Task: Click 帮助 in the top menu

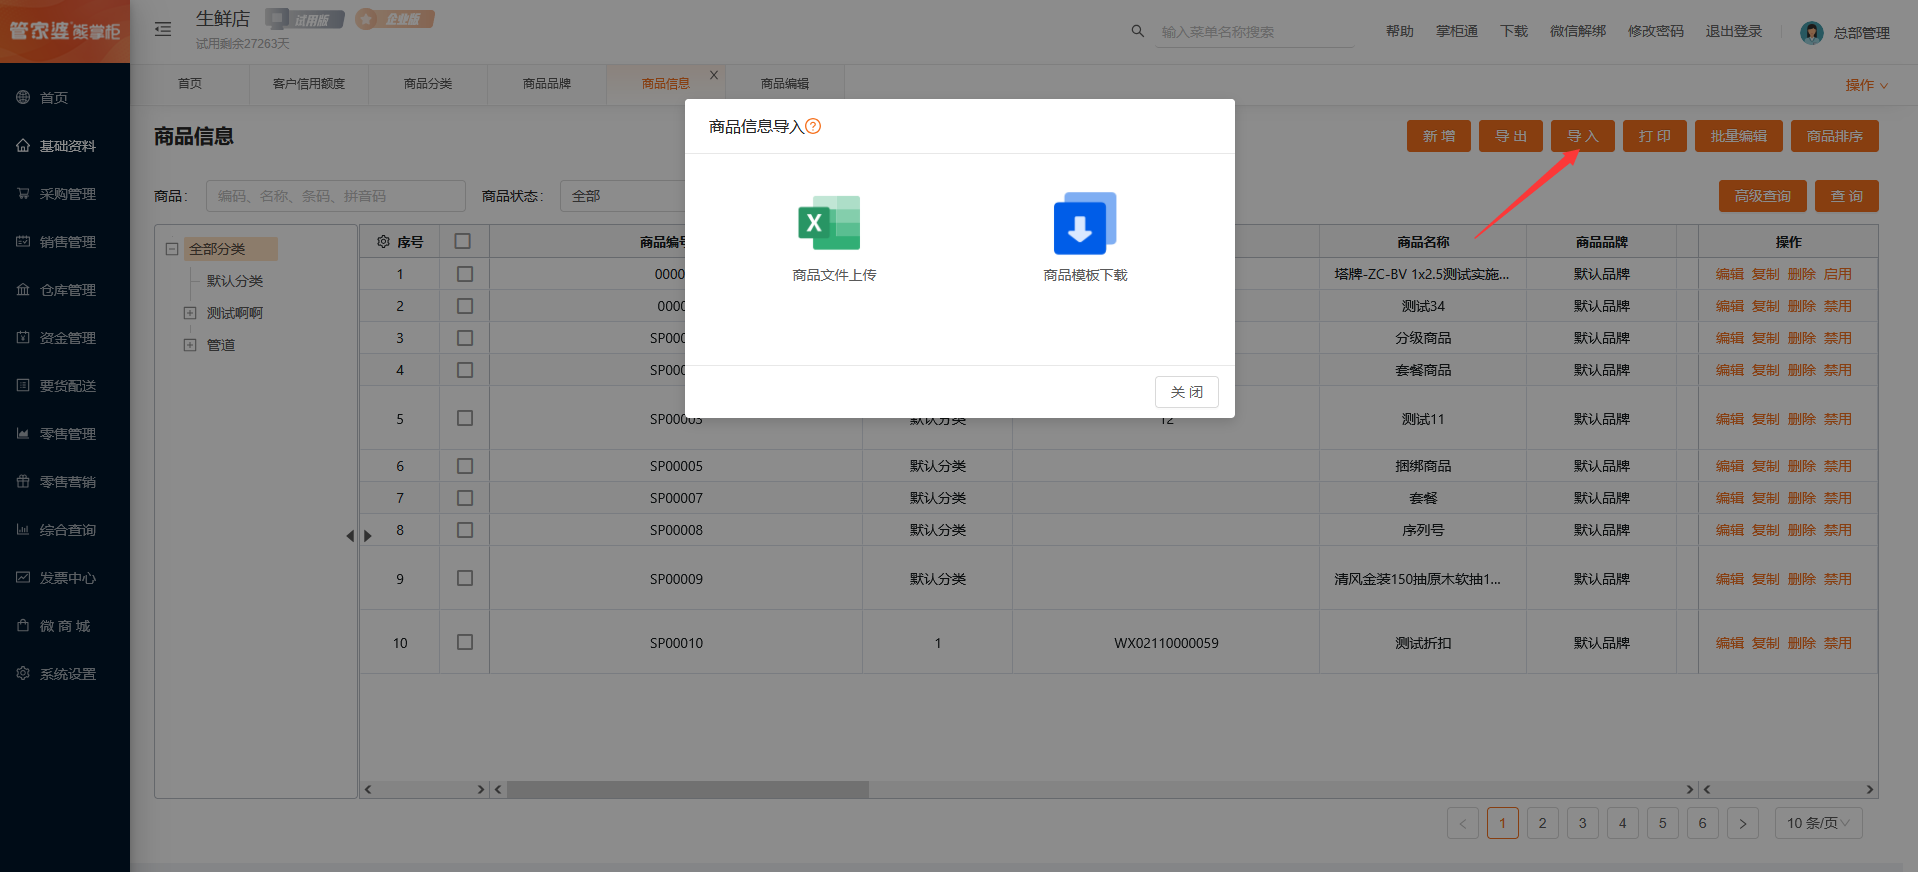Action: click(x=1400, y=31)
